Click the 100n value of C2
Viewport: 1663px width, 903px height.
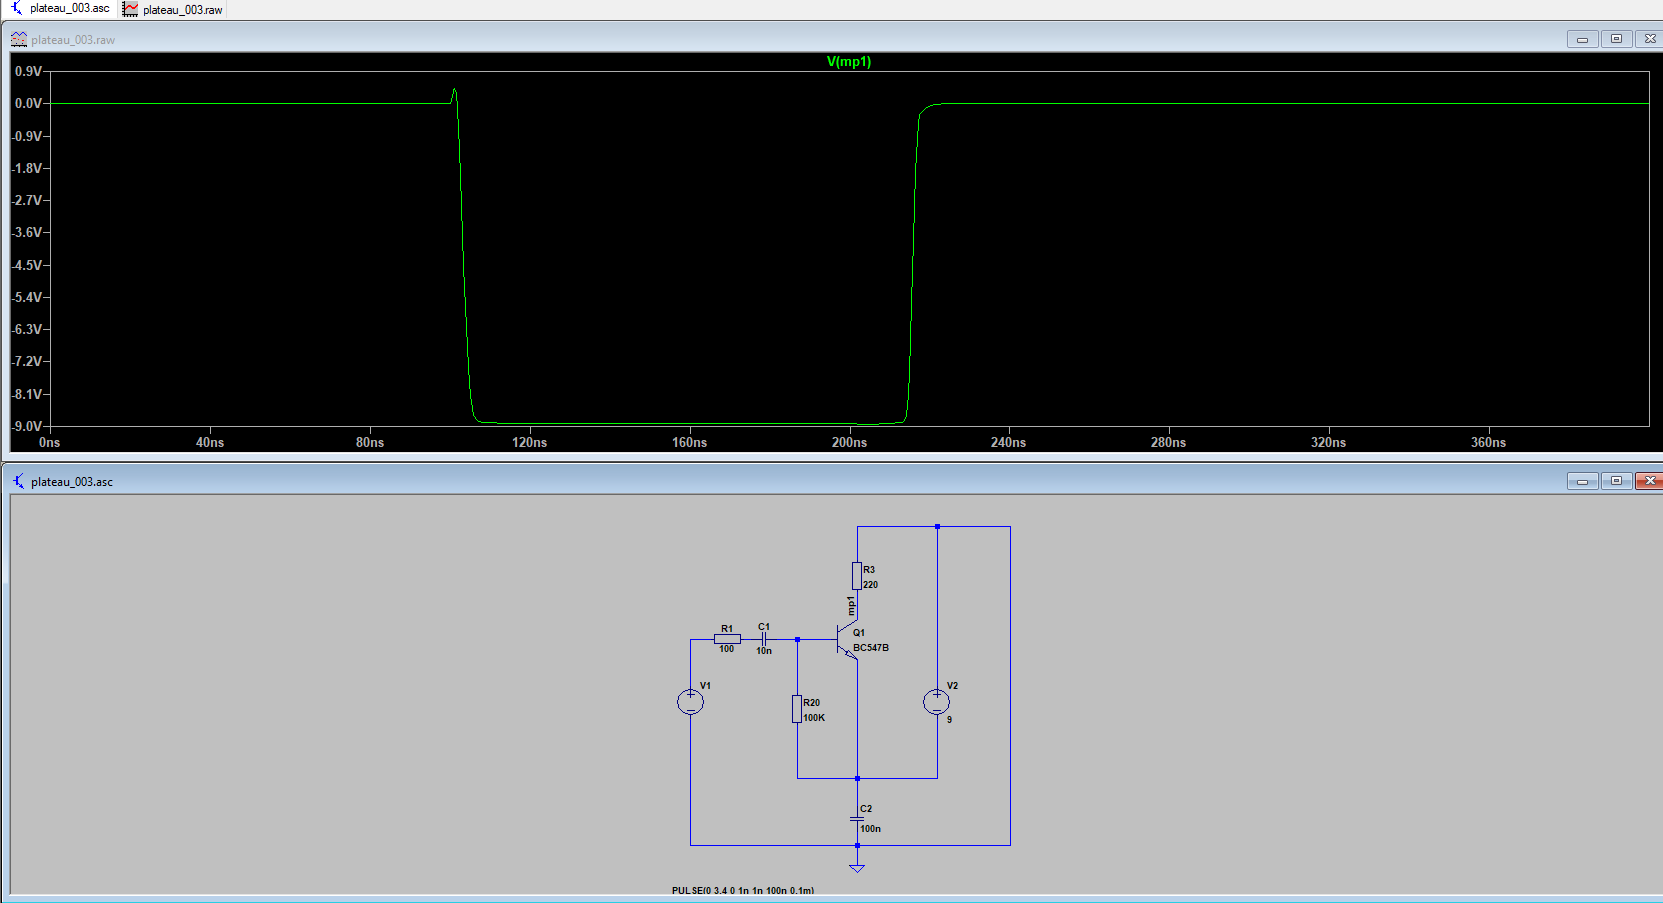(870, 829)
